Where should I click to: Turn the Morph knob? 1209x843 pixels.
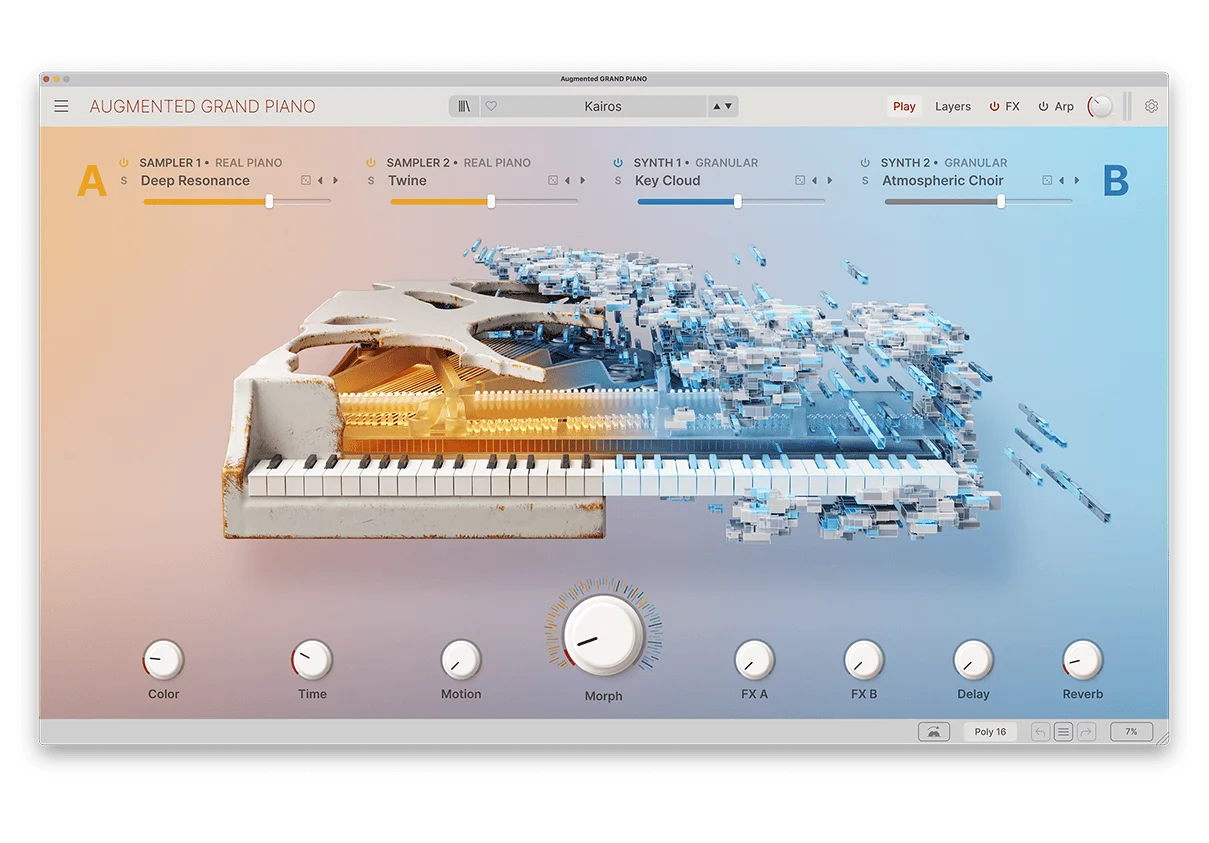(601, 634)
